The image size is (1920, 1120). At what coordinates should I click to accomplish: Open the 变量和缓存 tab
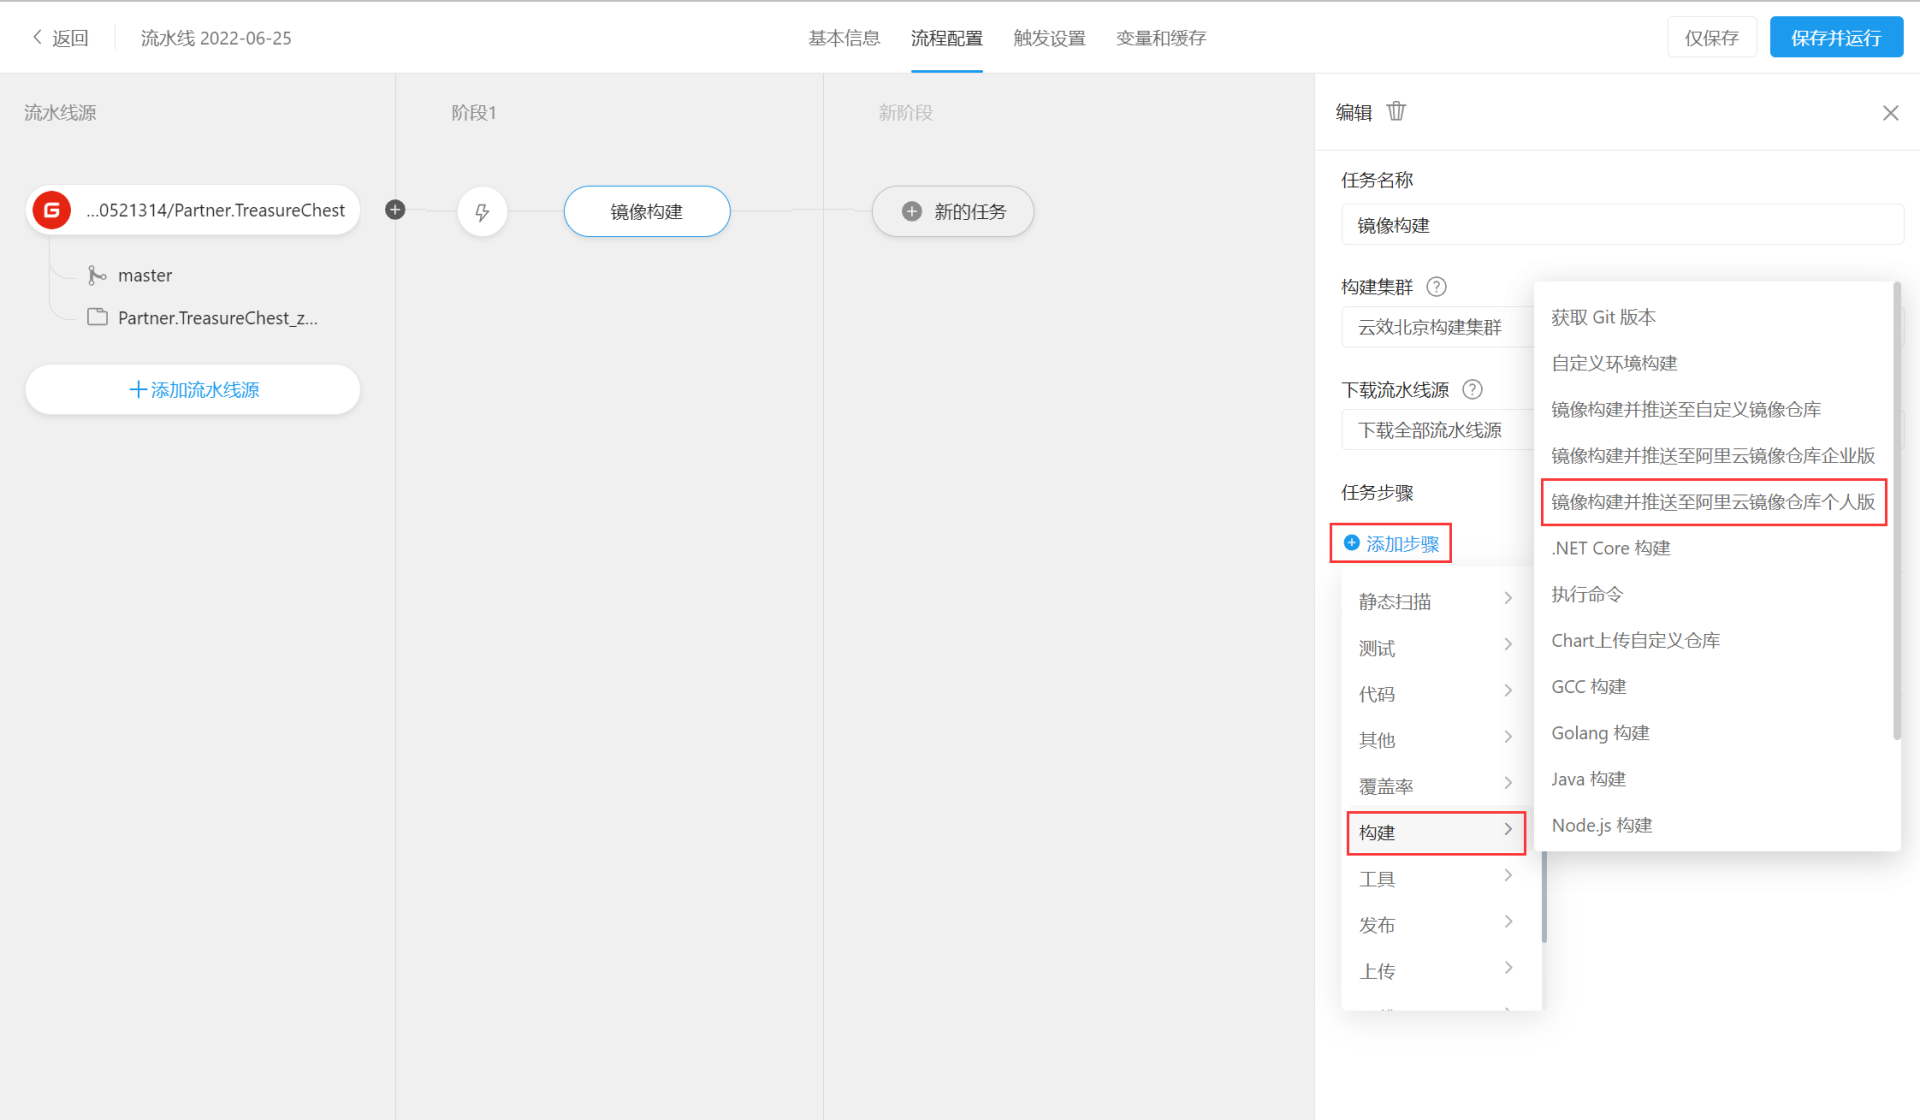(1160, 38)
